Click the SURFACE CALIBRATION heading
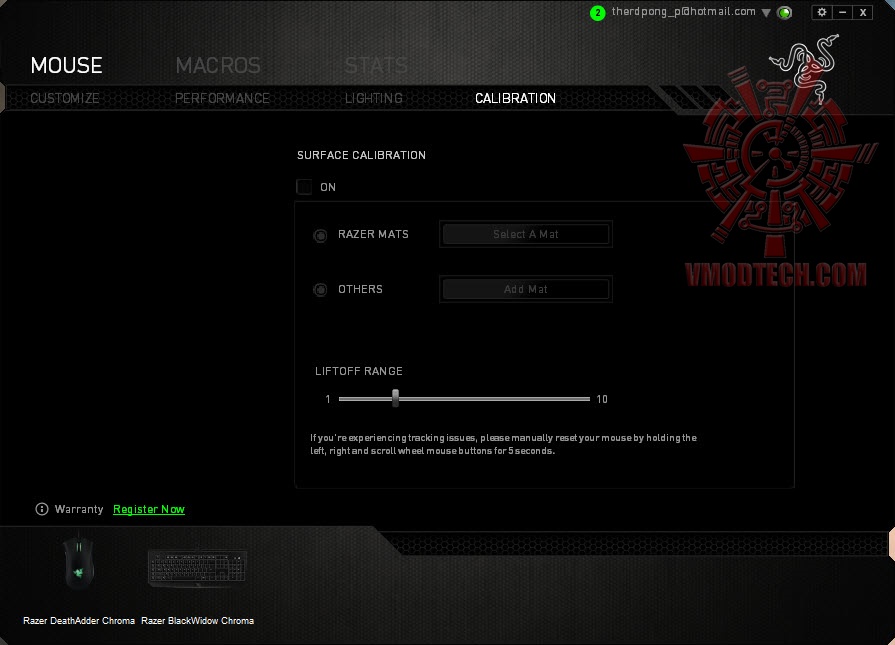This screenshot has height=645, width=895. tap(361, 155)
